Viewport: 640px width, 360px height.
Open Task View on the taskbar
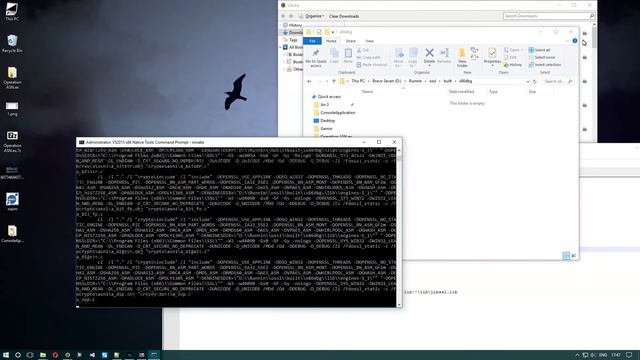click(x=30, y=355)
